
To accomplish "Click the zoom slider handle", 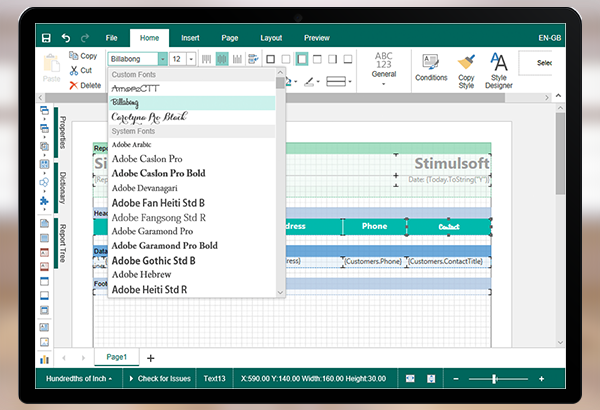I will point(494,379).
